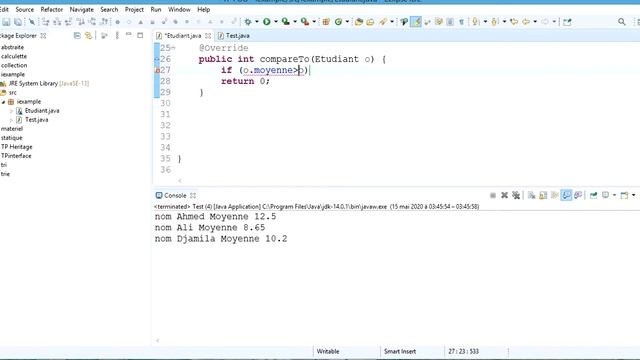Switch to the Test.java editor tab
Image resolution: width=640 pixels, height=360 pixels.
tap(234, 36)
